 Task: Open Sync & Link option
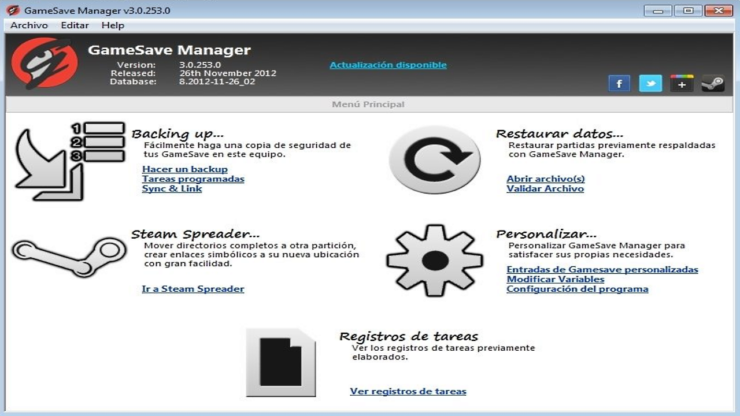tap(172, 188)
